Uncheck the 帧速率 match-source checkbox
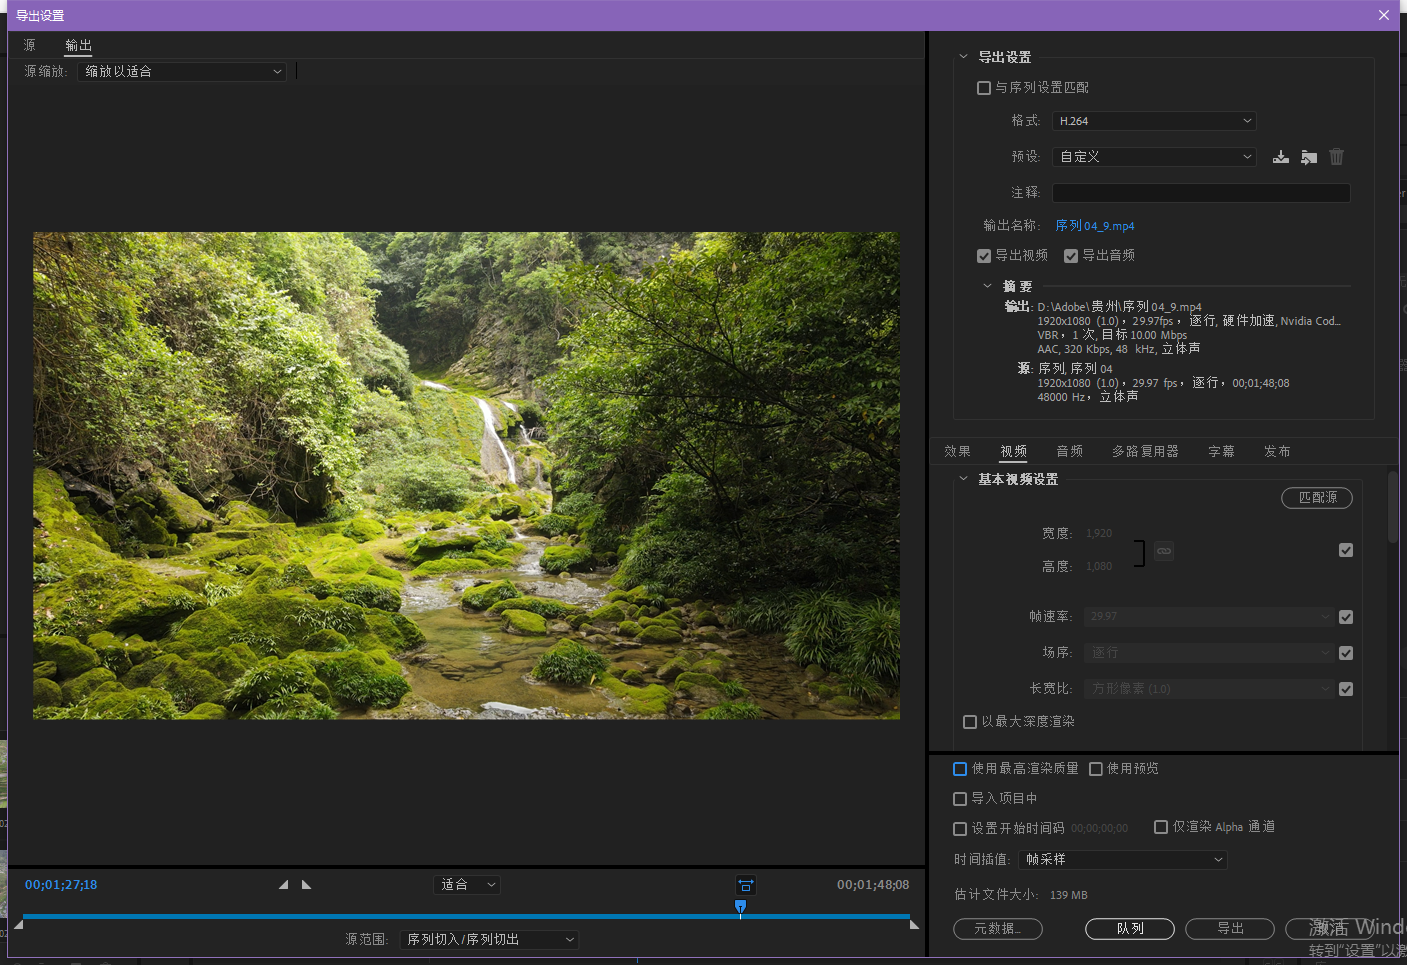 (1346, 617)
